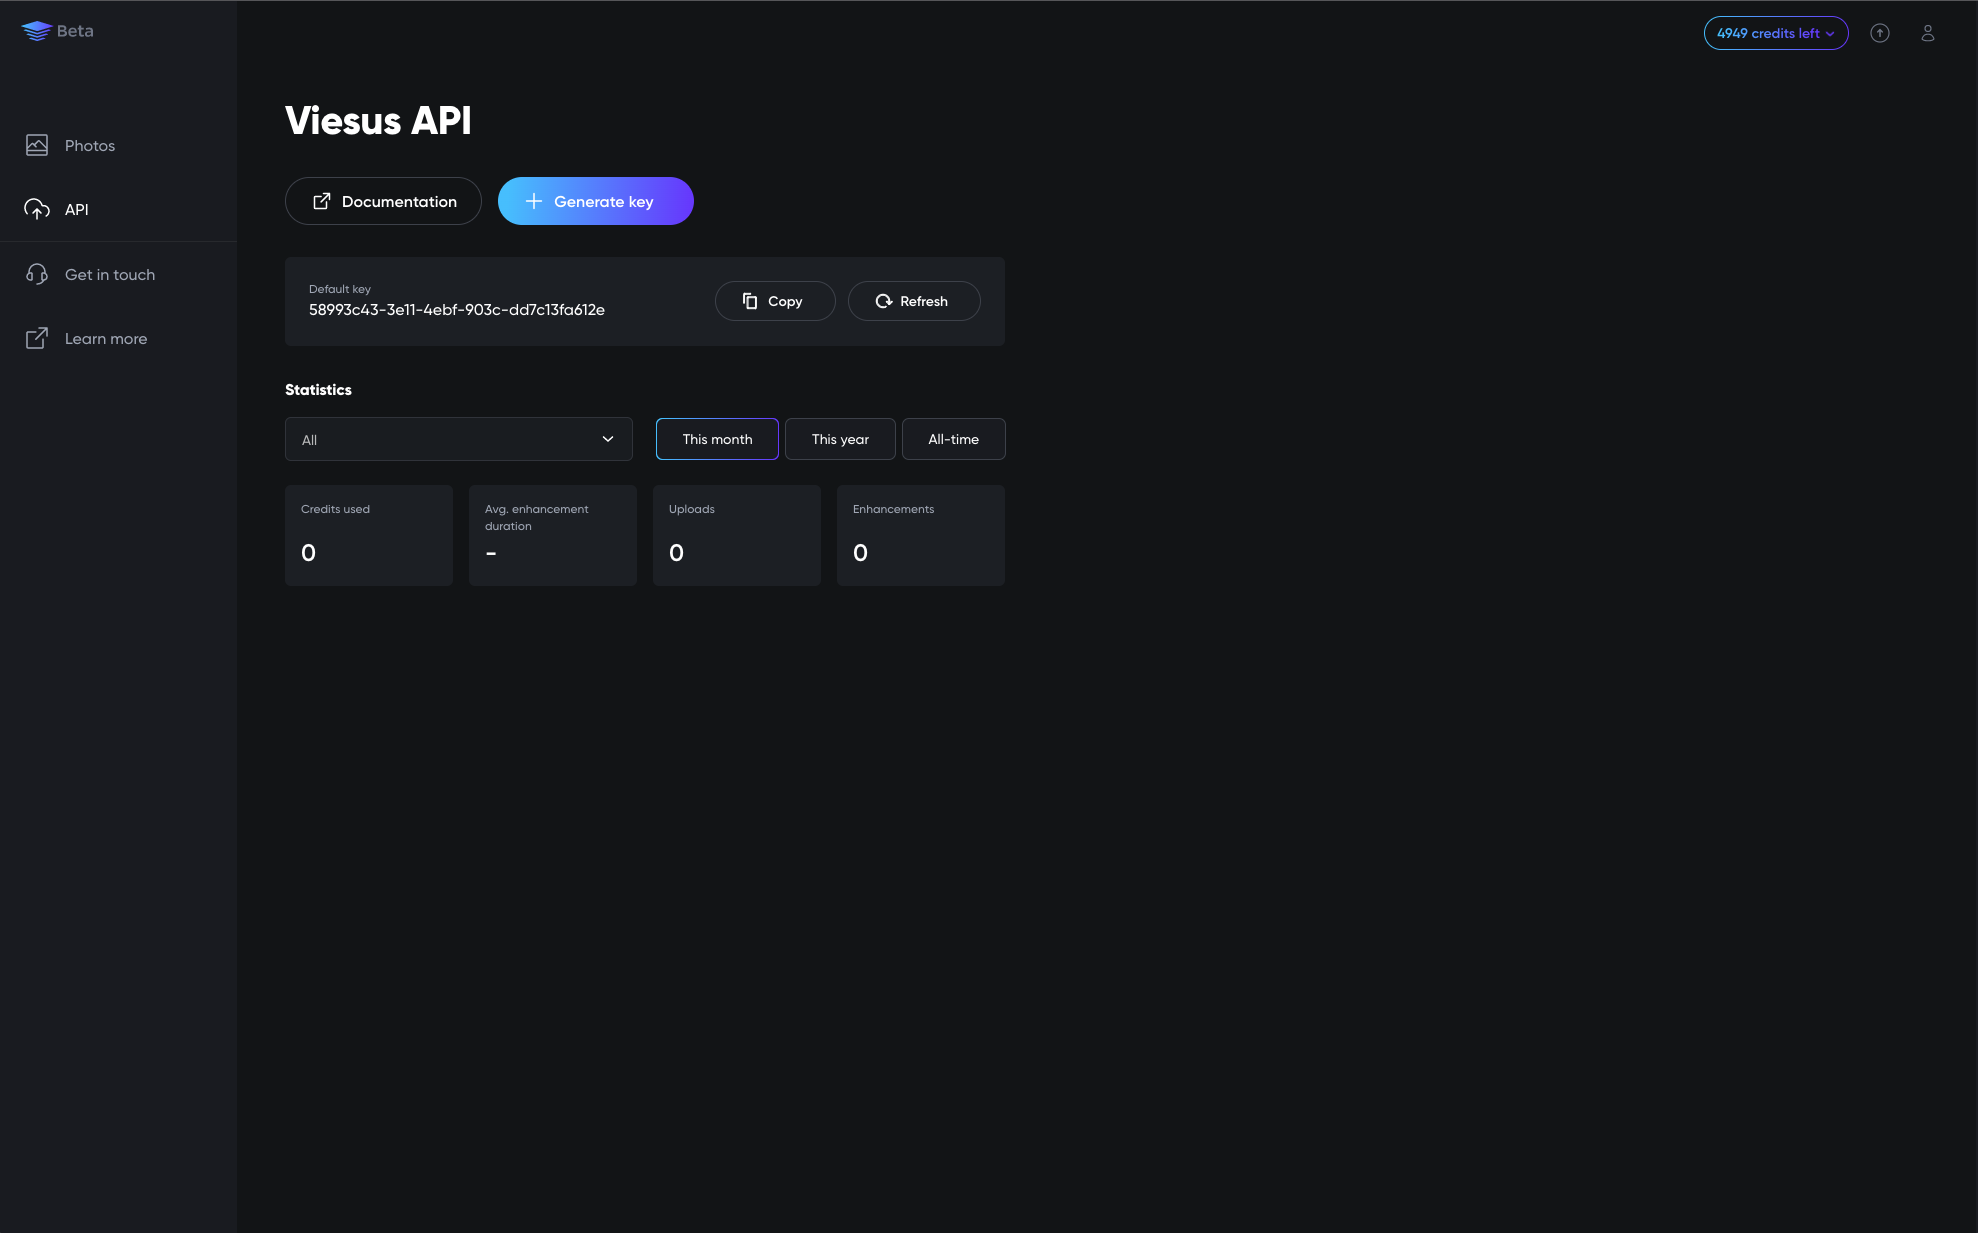Open the Get in touch headset icon

(37, 274)
